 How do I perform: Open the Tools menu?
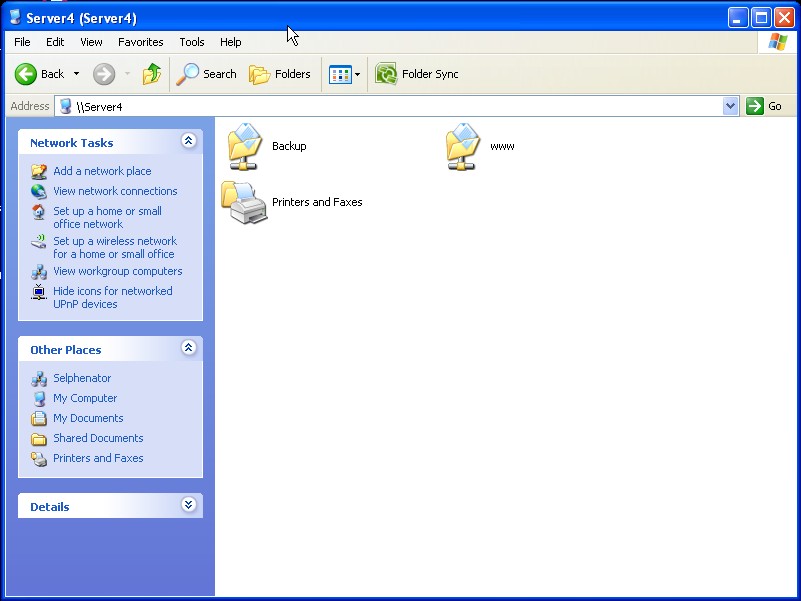[x=192, y=42]
